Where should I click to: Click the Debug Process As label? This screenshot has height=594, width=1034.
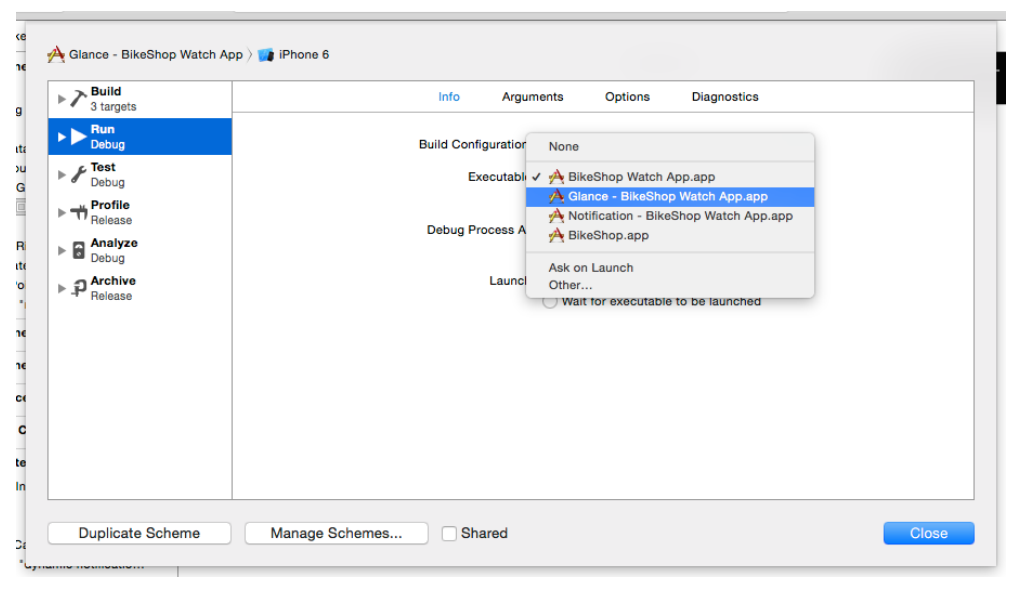click(476, 230)
